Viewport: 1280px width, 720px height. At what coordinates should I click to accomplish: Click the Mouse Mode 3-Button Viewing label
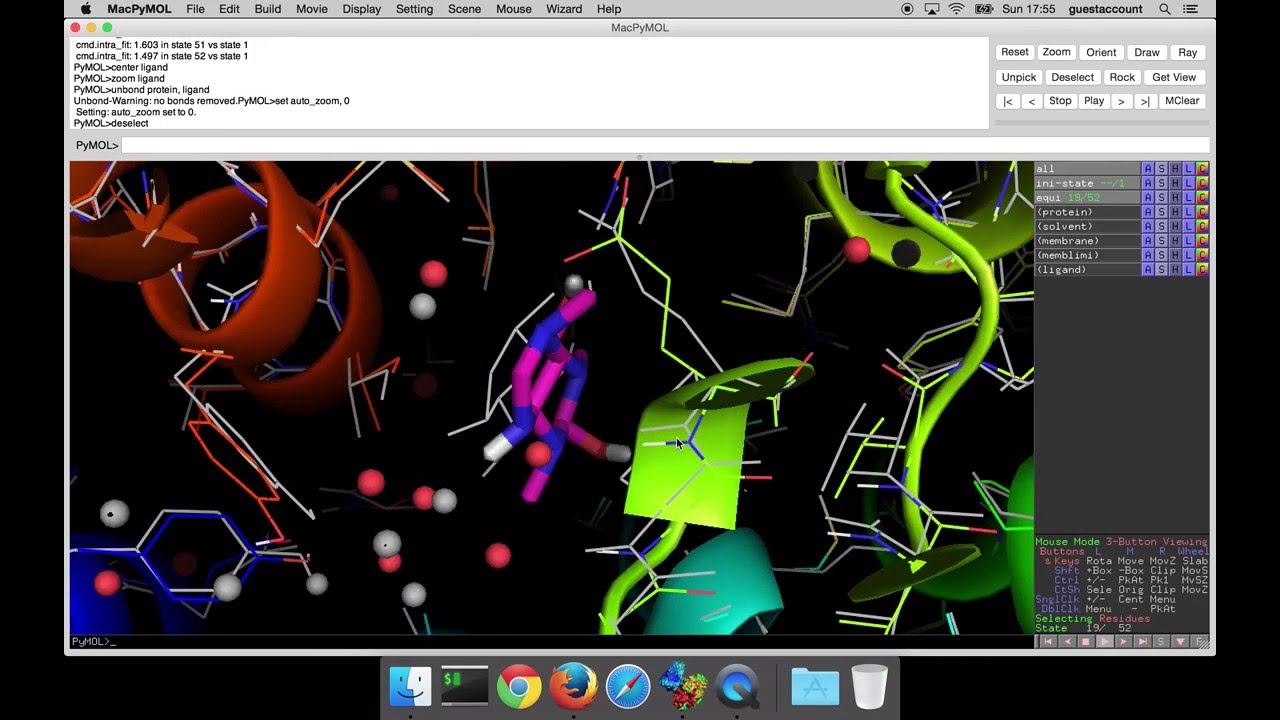[x=1121, y=542]
